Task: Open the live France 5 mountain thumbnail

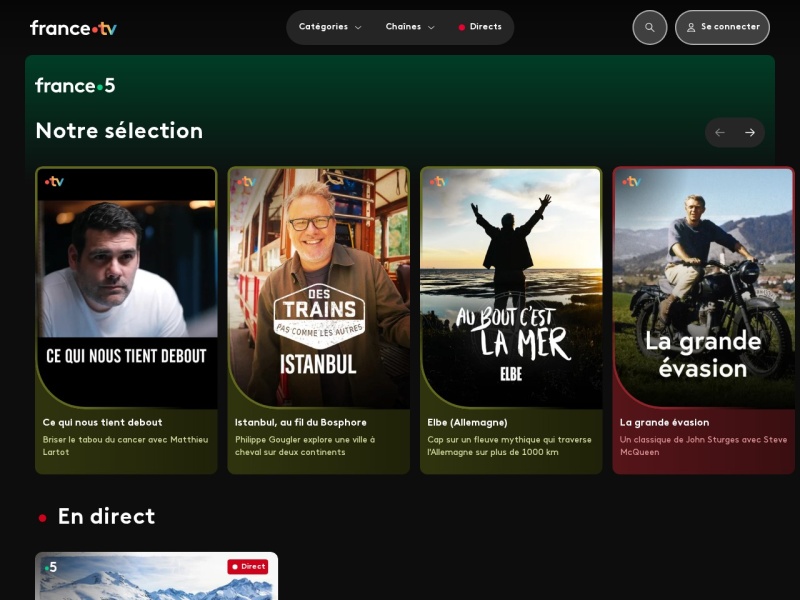Action: (x=157, y=576)
